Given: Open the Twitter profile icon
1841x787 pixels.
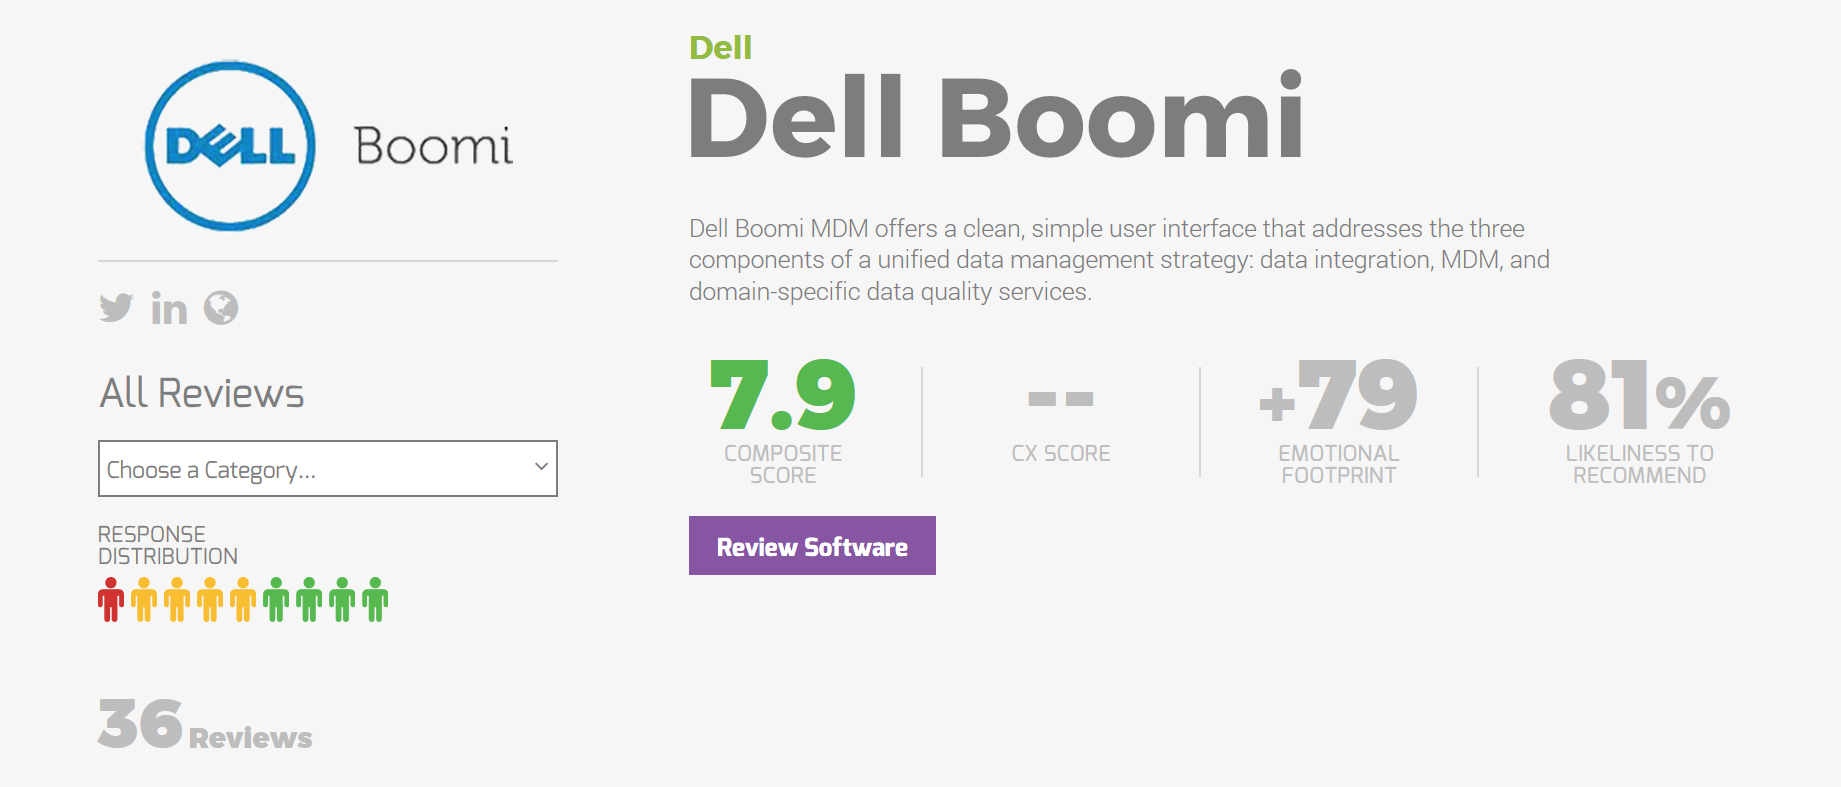Looking at the screenshot, I should (x=116, y=308).
